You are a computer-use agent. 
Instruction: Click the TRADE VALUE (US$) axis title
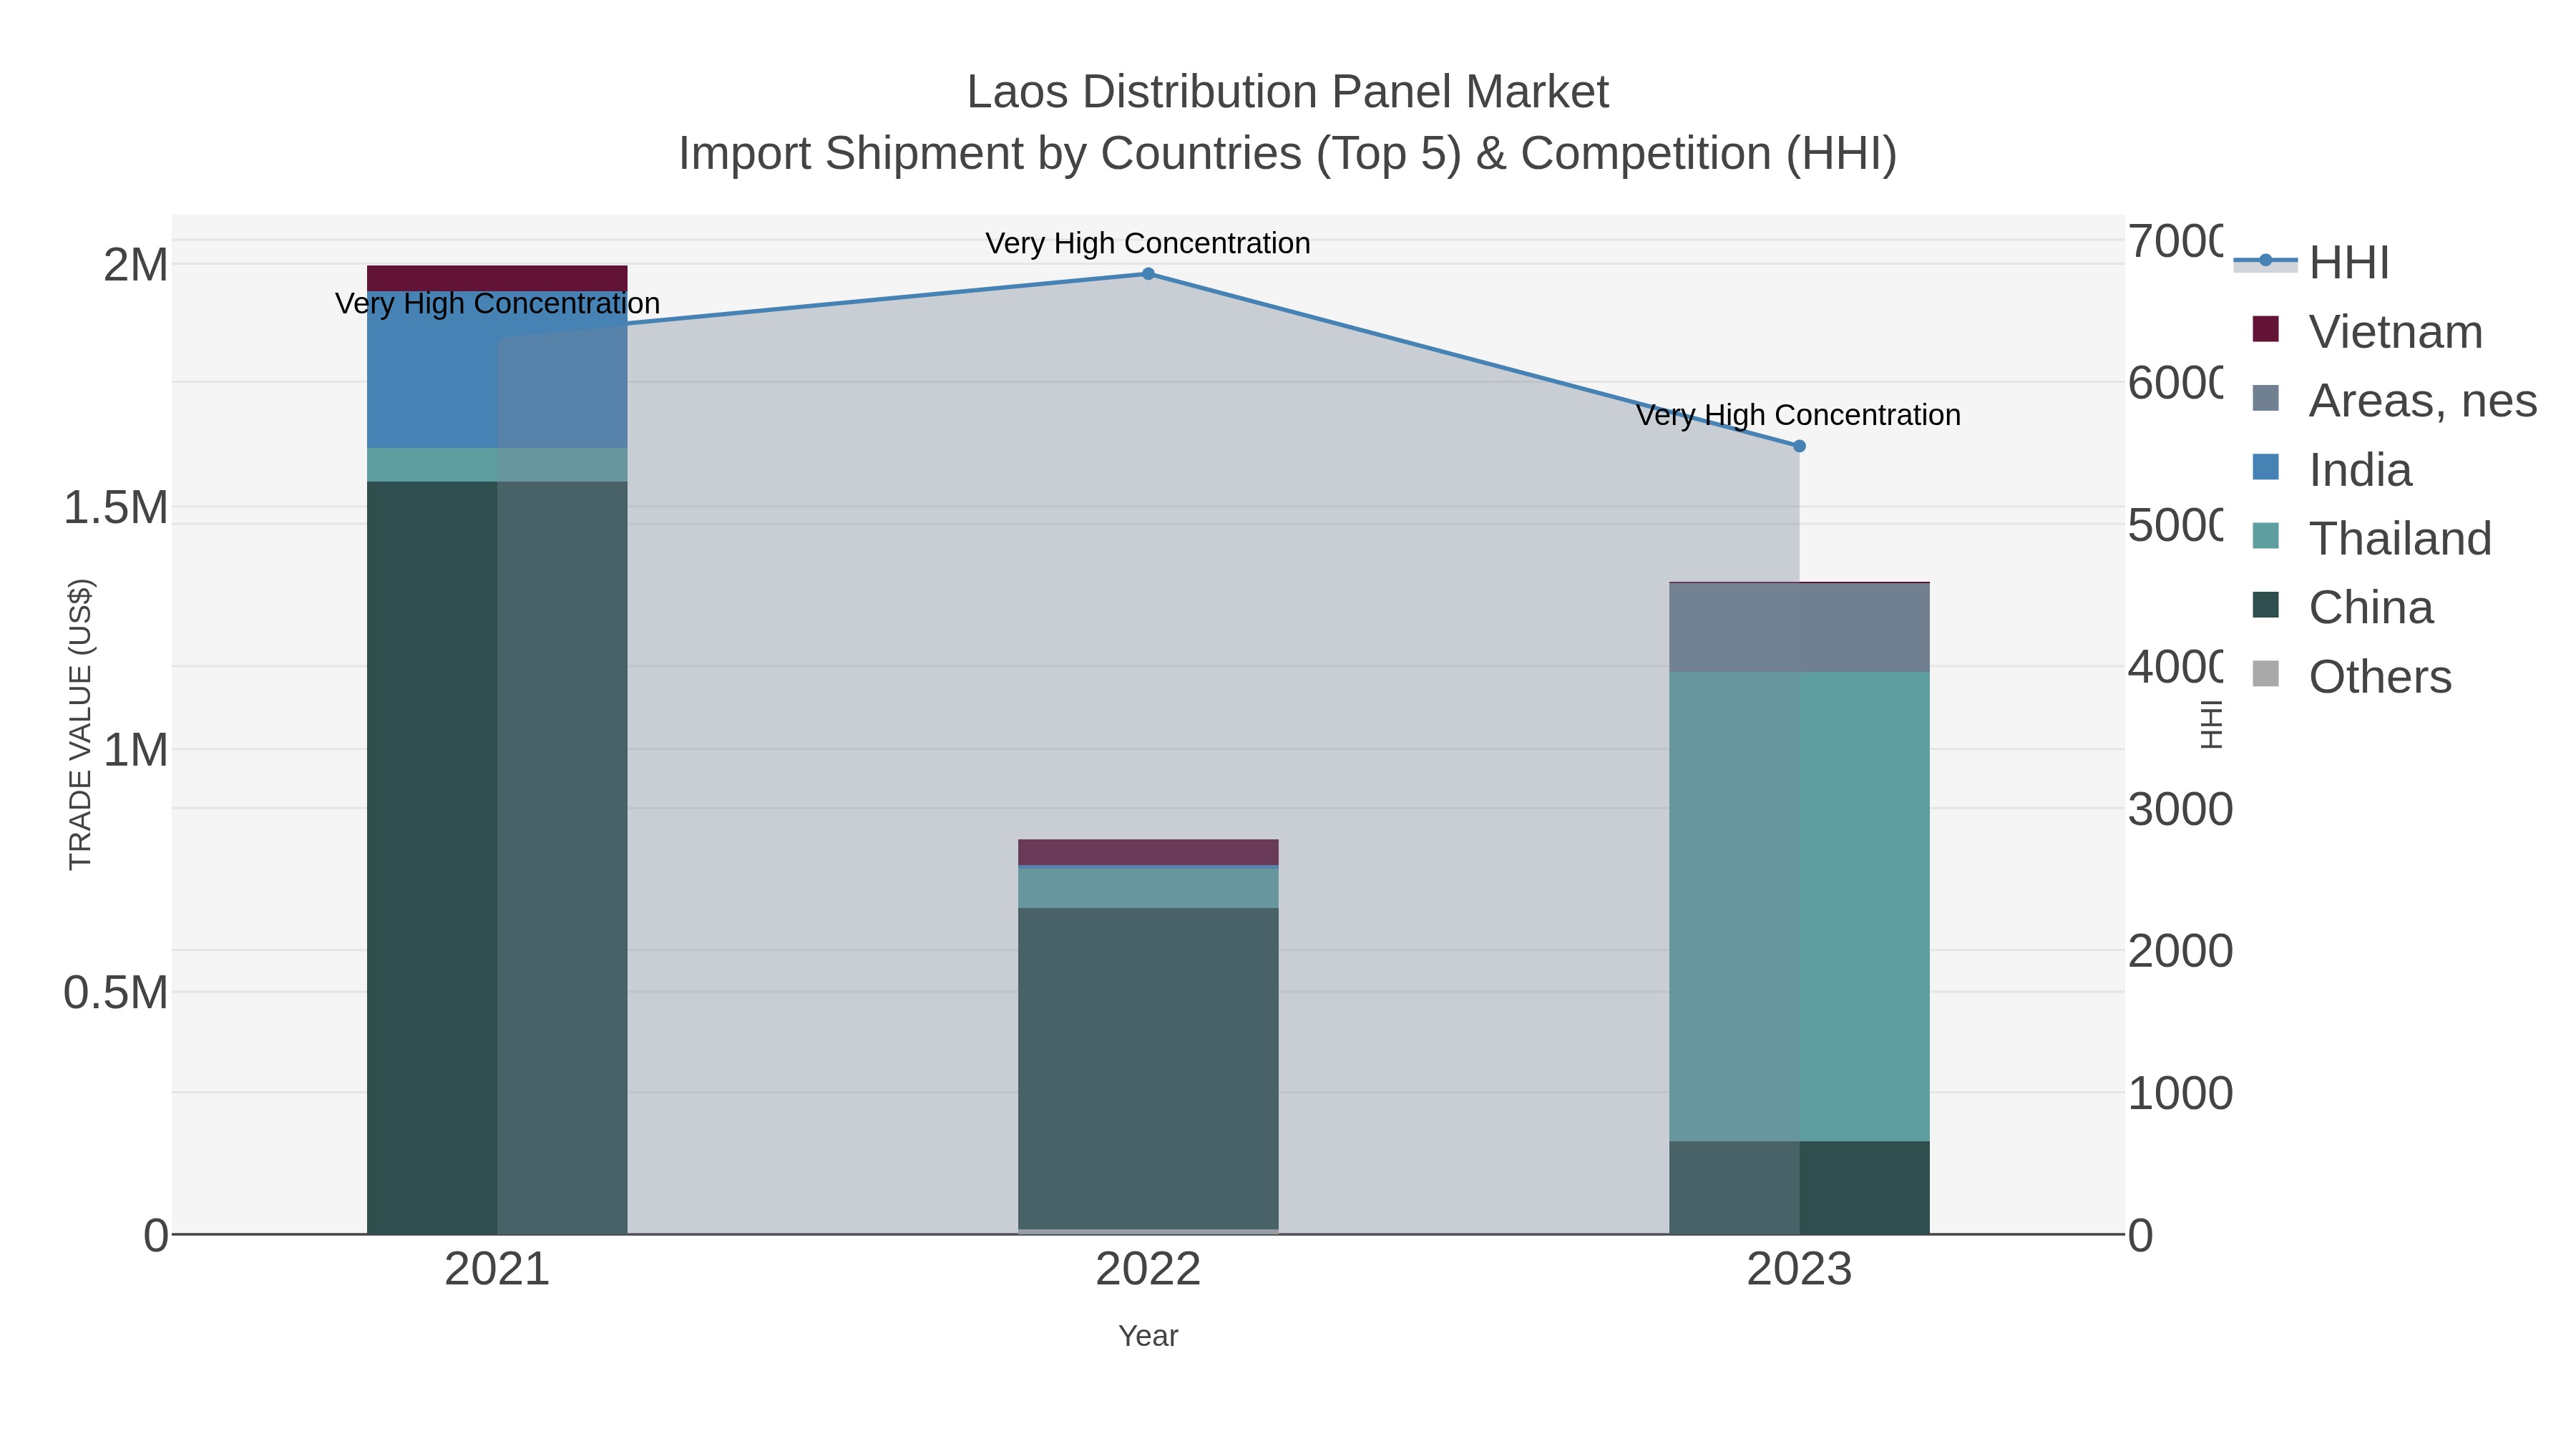click(80, 724)
